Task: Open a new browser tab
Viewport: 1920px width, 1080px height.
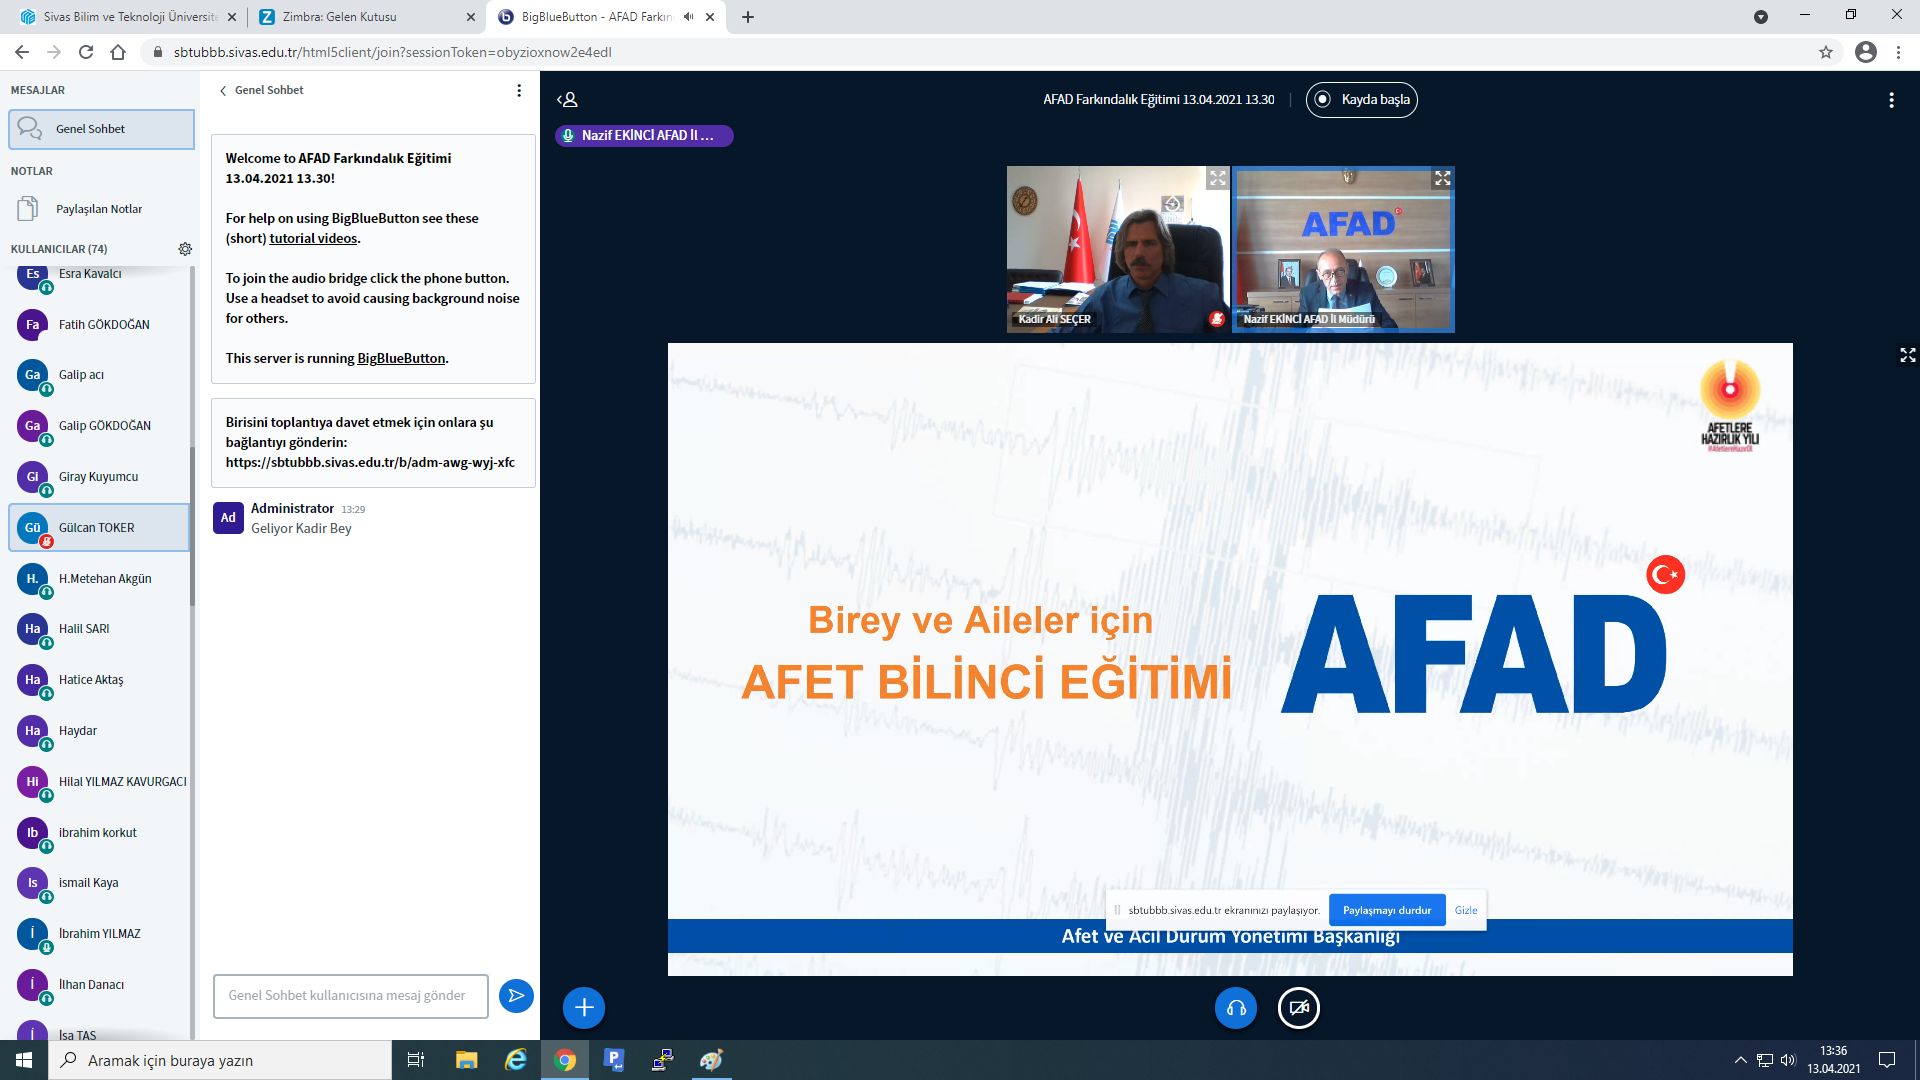Action: pyautogui.click(x=747, y=17)
